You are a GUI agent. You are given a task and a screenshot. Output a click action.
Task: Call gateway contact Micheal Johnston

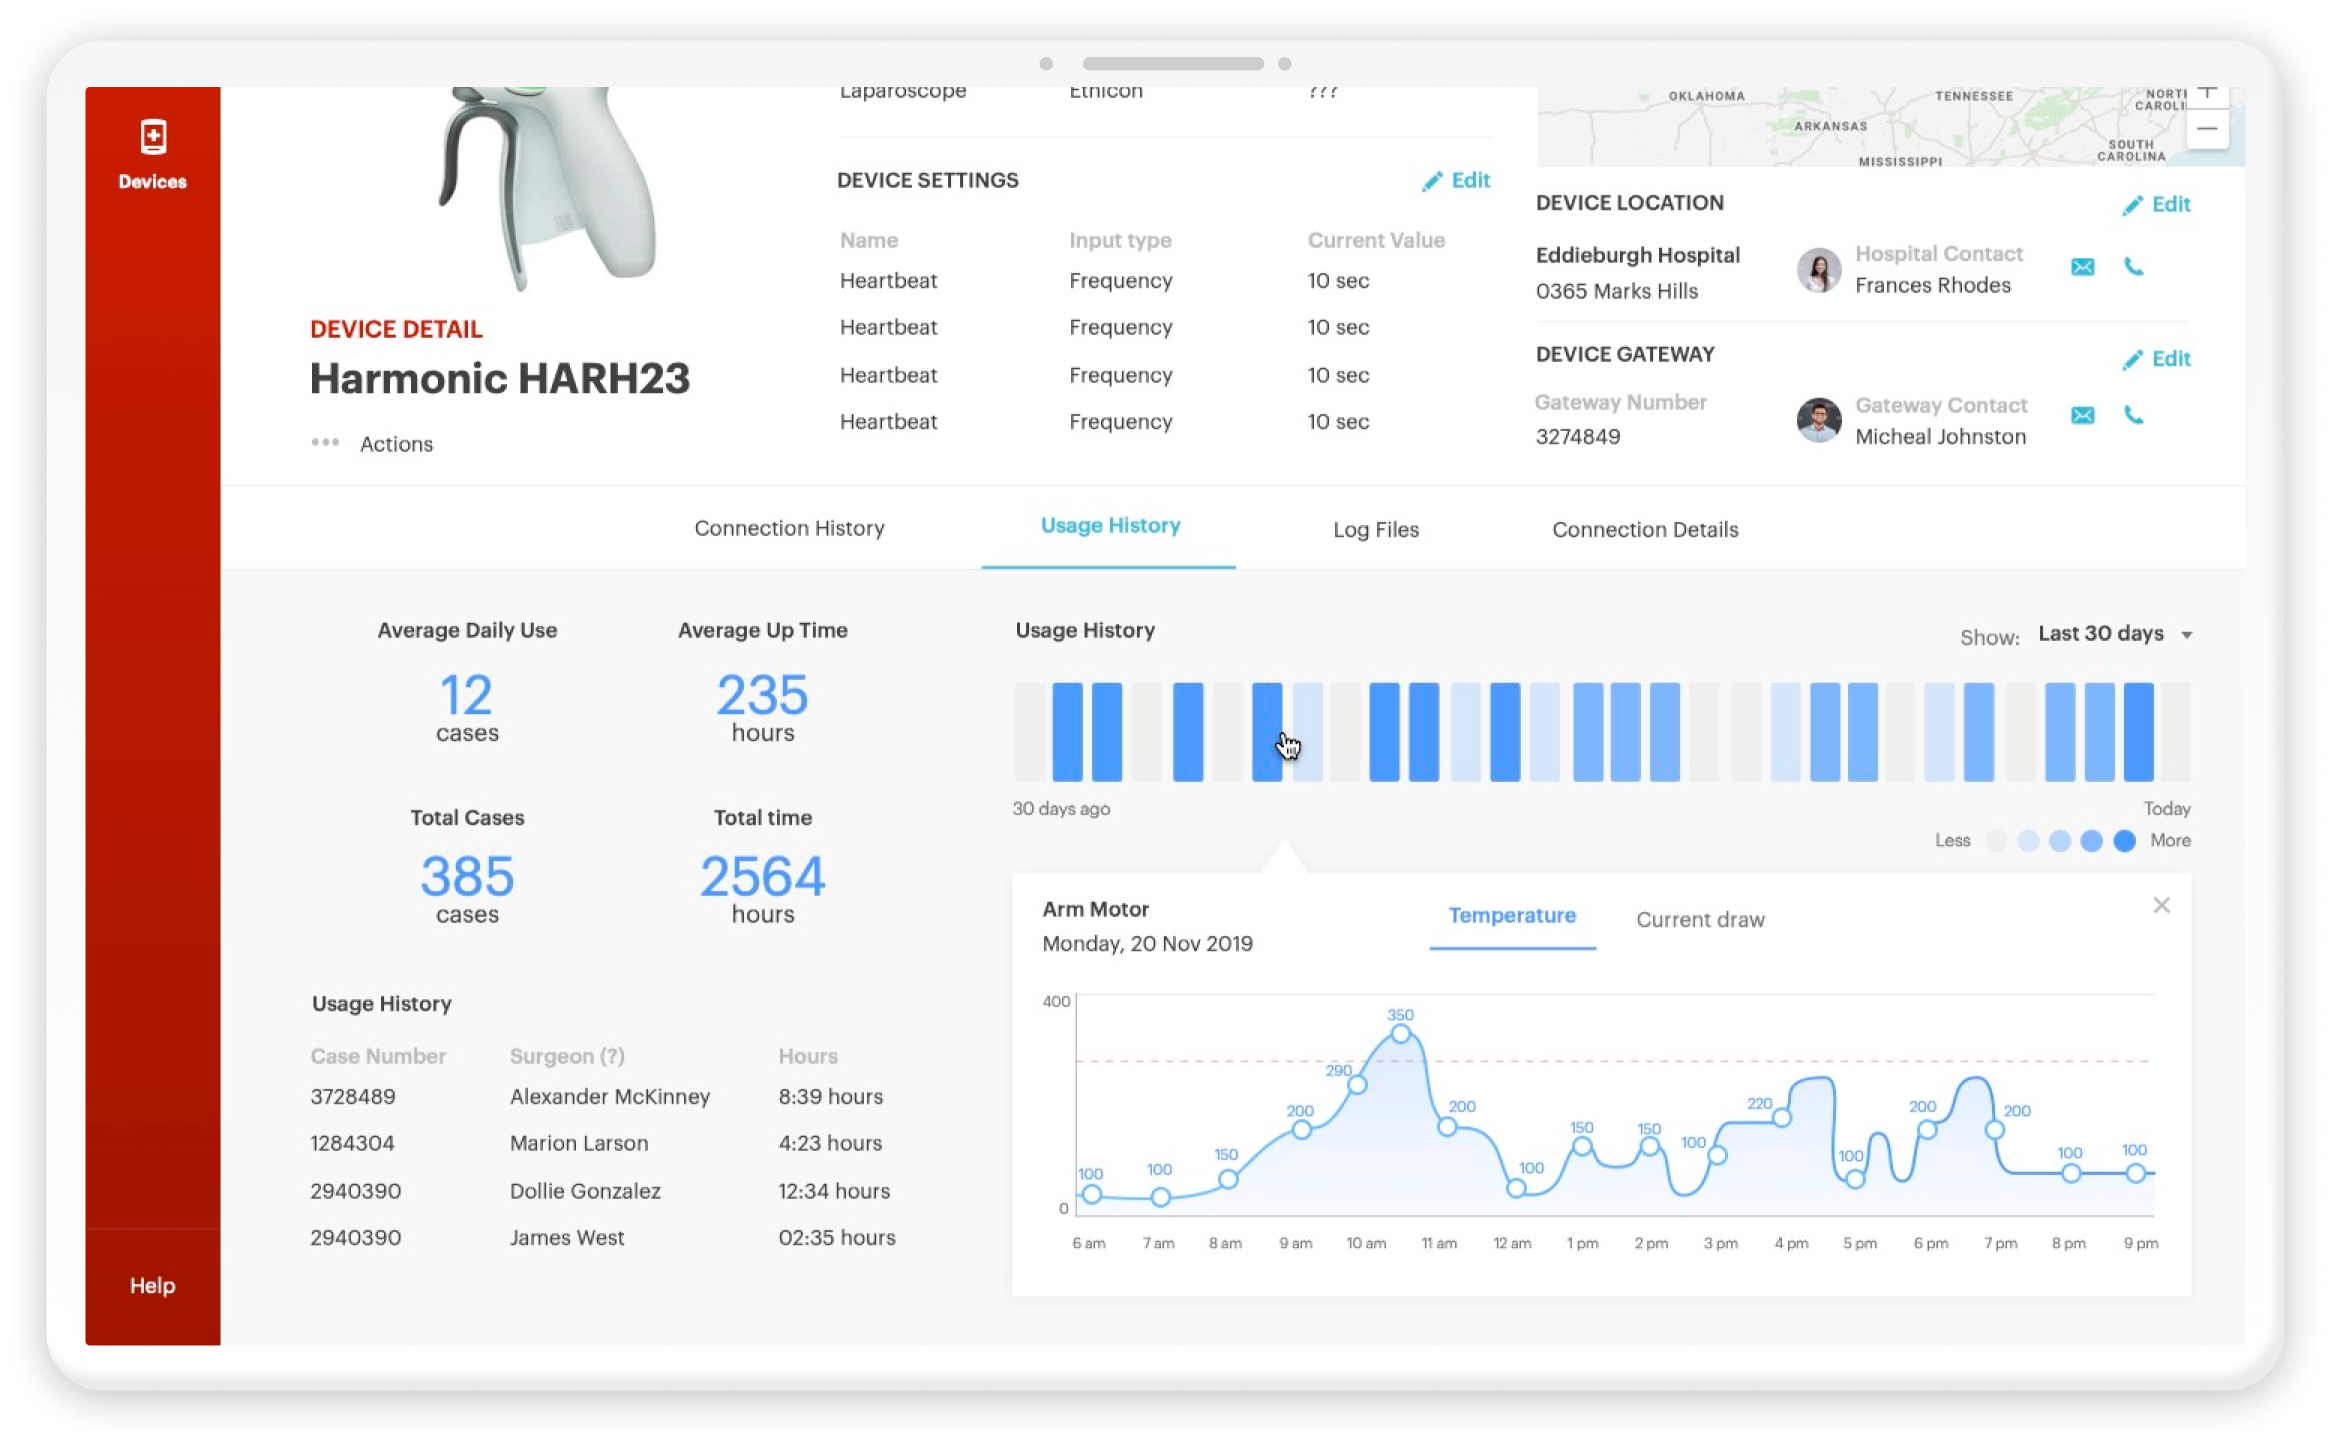[2133, 415]
